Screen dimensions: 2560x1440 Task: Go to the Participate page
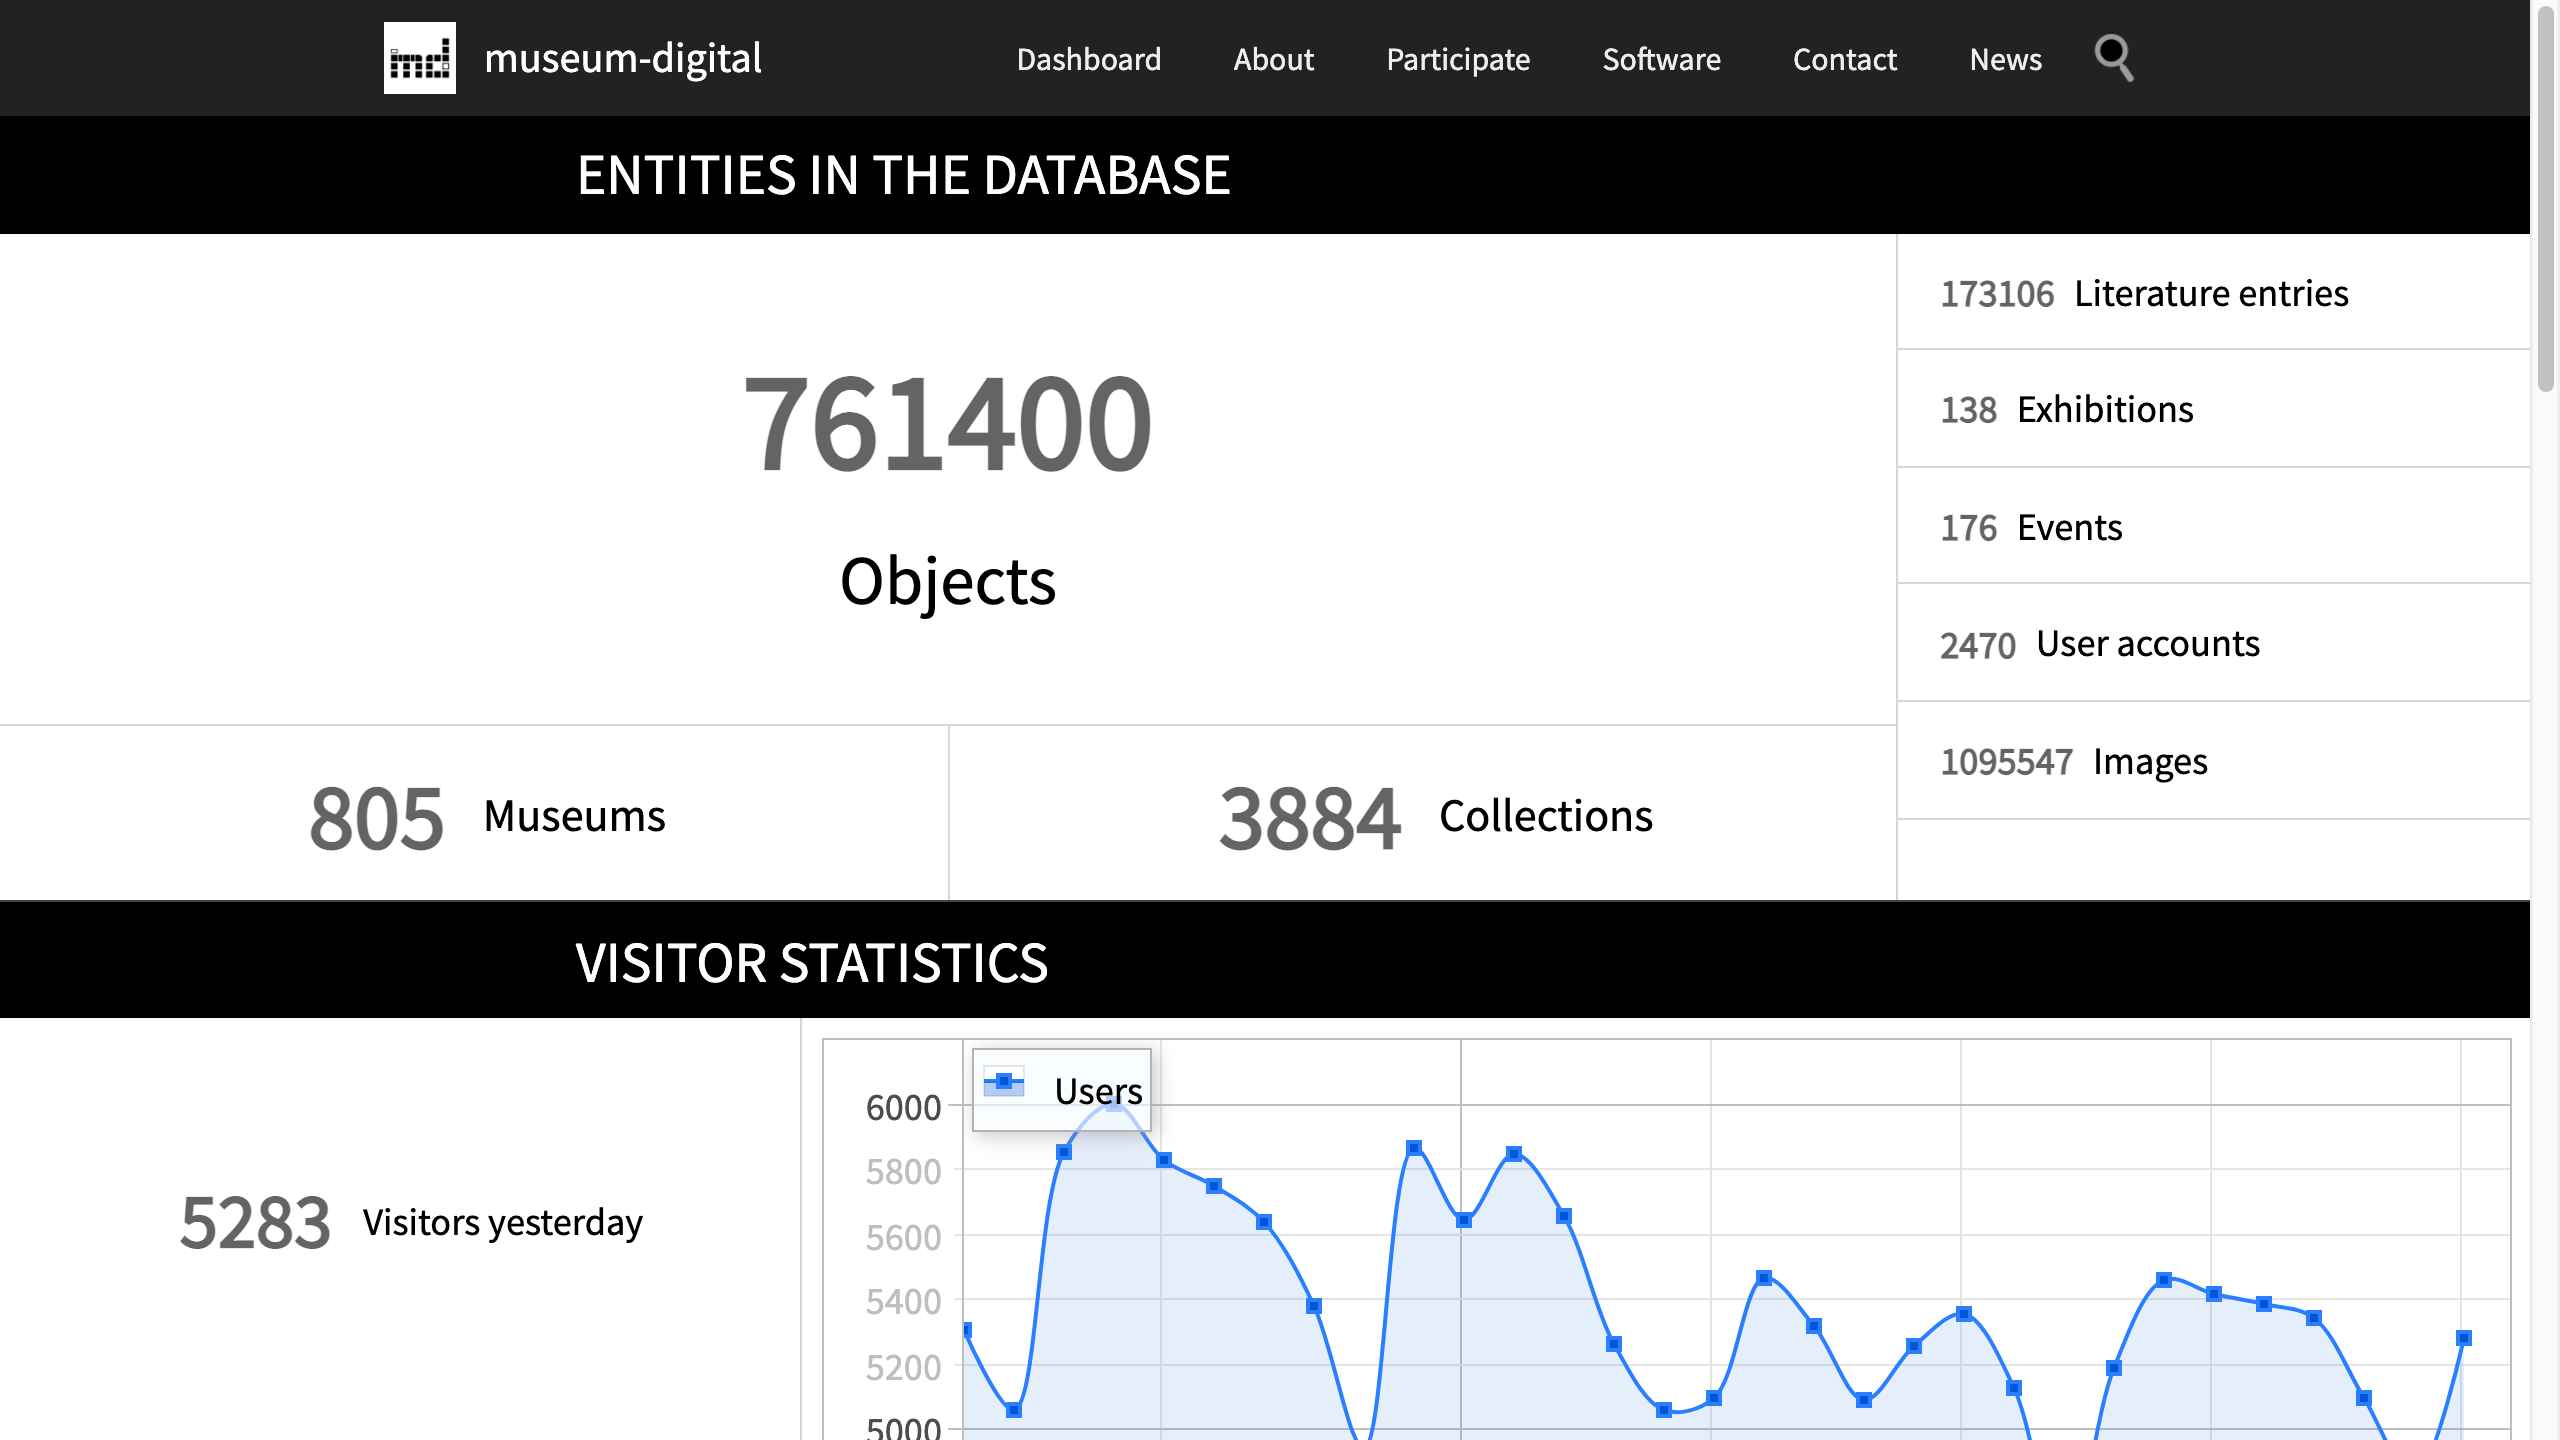[1457, 60]
